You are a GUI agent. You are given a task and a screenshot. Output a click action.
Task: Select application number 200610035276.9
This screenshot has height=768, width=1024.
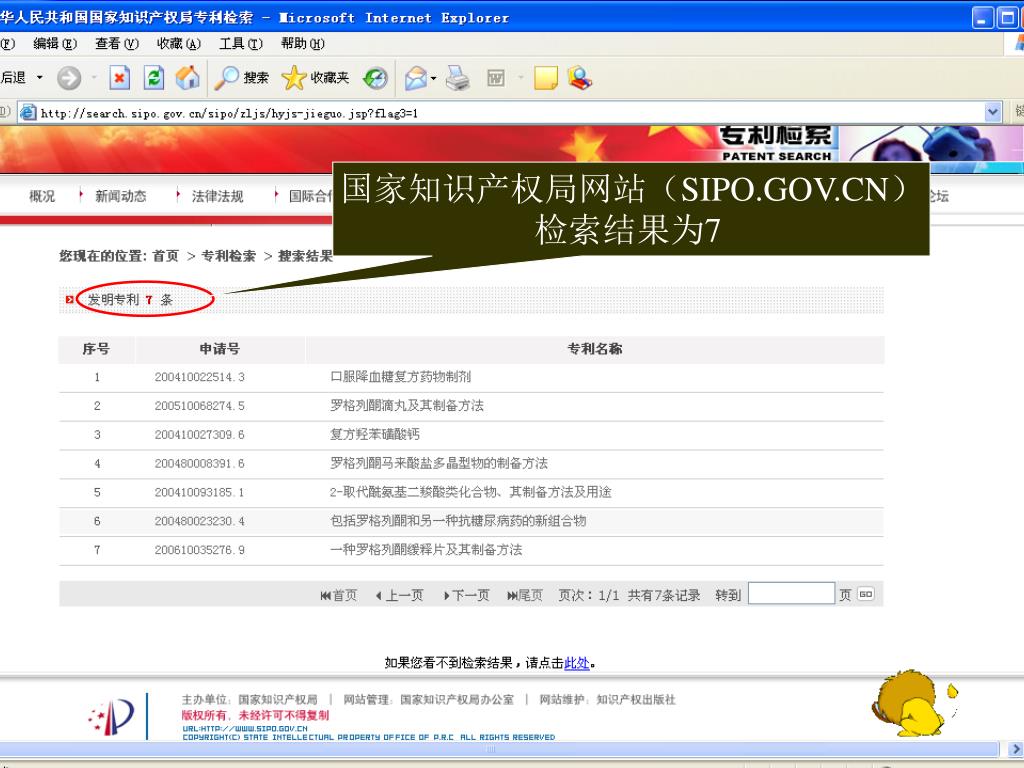coord(200,549)
